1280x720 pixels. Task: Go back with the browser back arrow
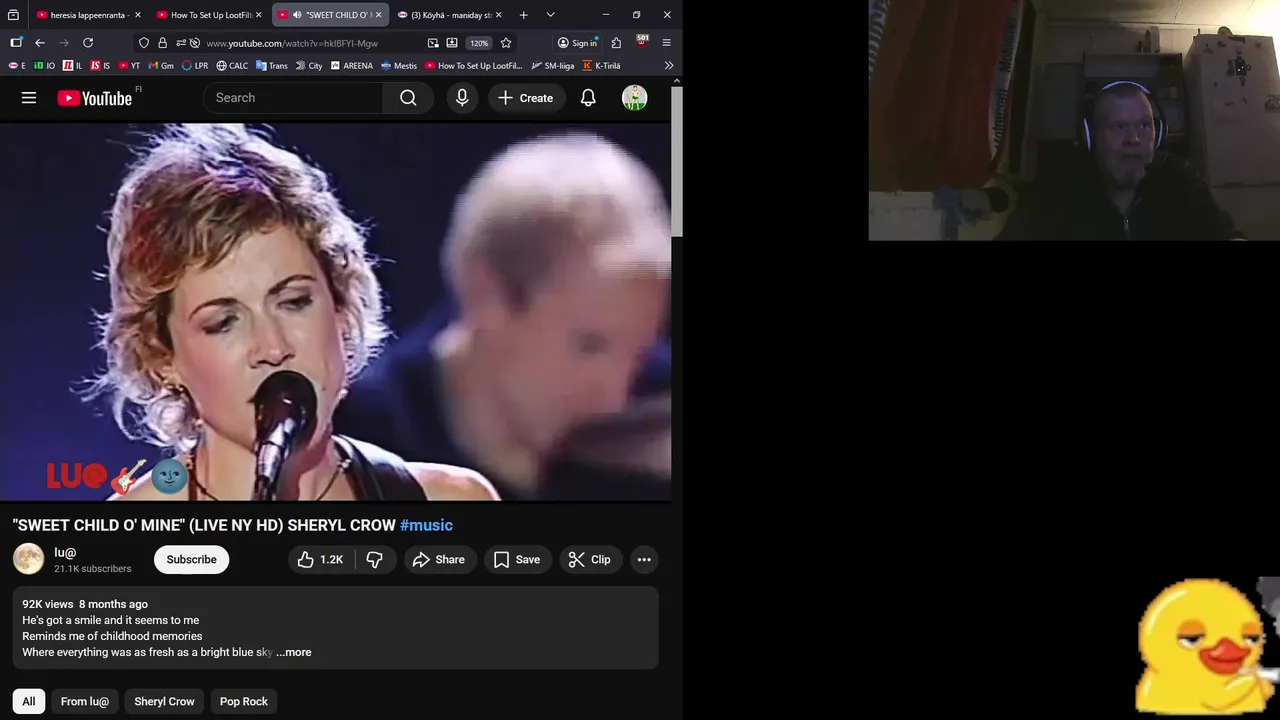point(40,43)
